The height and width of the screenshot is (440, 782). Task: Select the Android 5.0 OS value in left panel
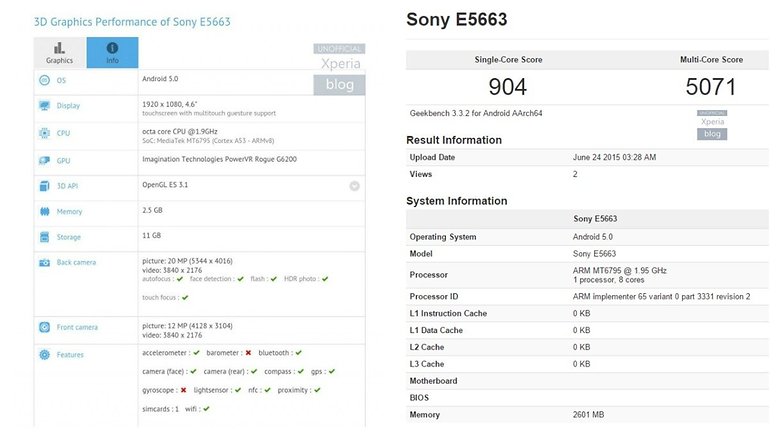coord(160,79)
